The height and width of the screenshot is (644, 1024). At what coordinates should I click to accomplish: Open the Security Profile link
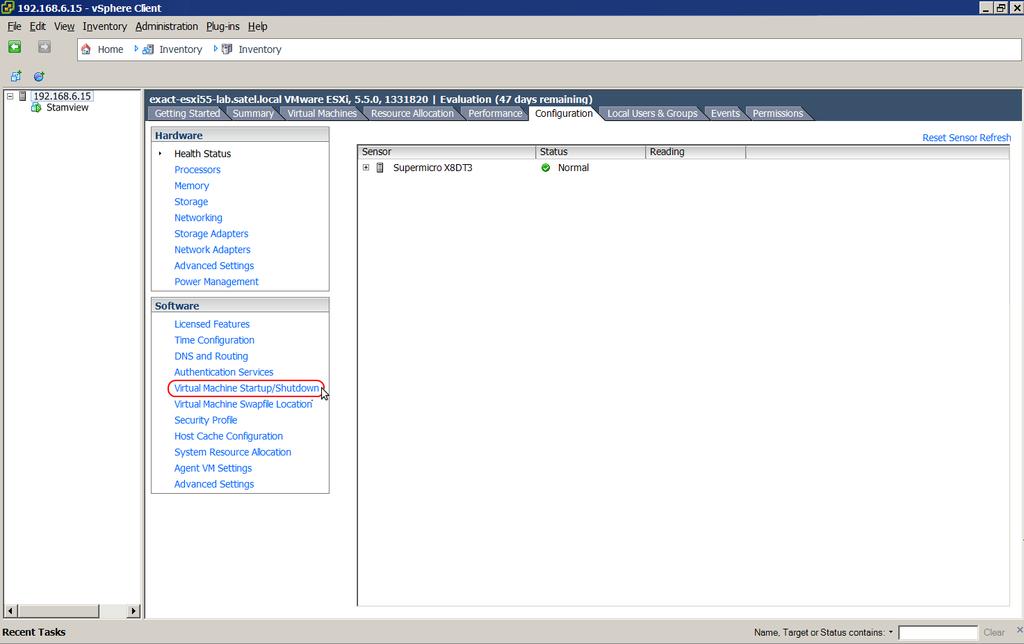click(x=205, y=420)
